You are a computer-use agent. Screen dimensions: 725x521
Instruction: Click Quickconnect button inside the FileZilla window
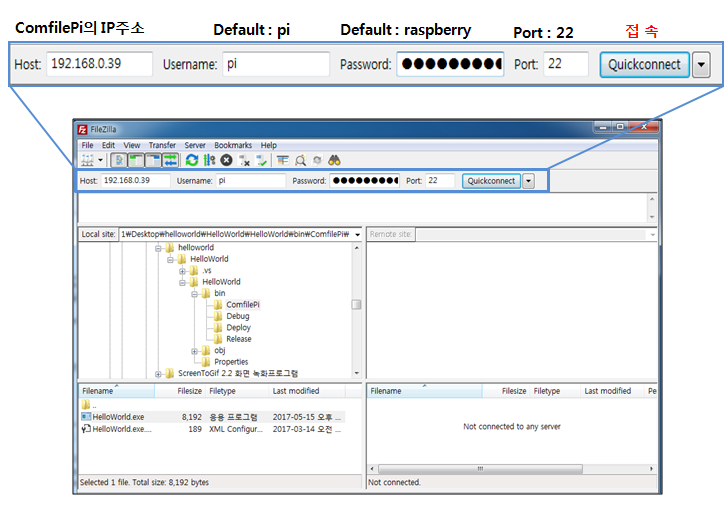tap(491, 181)
